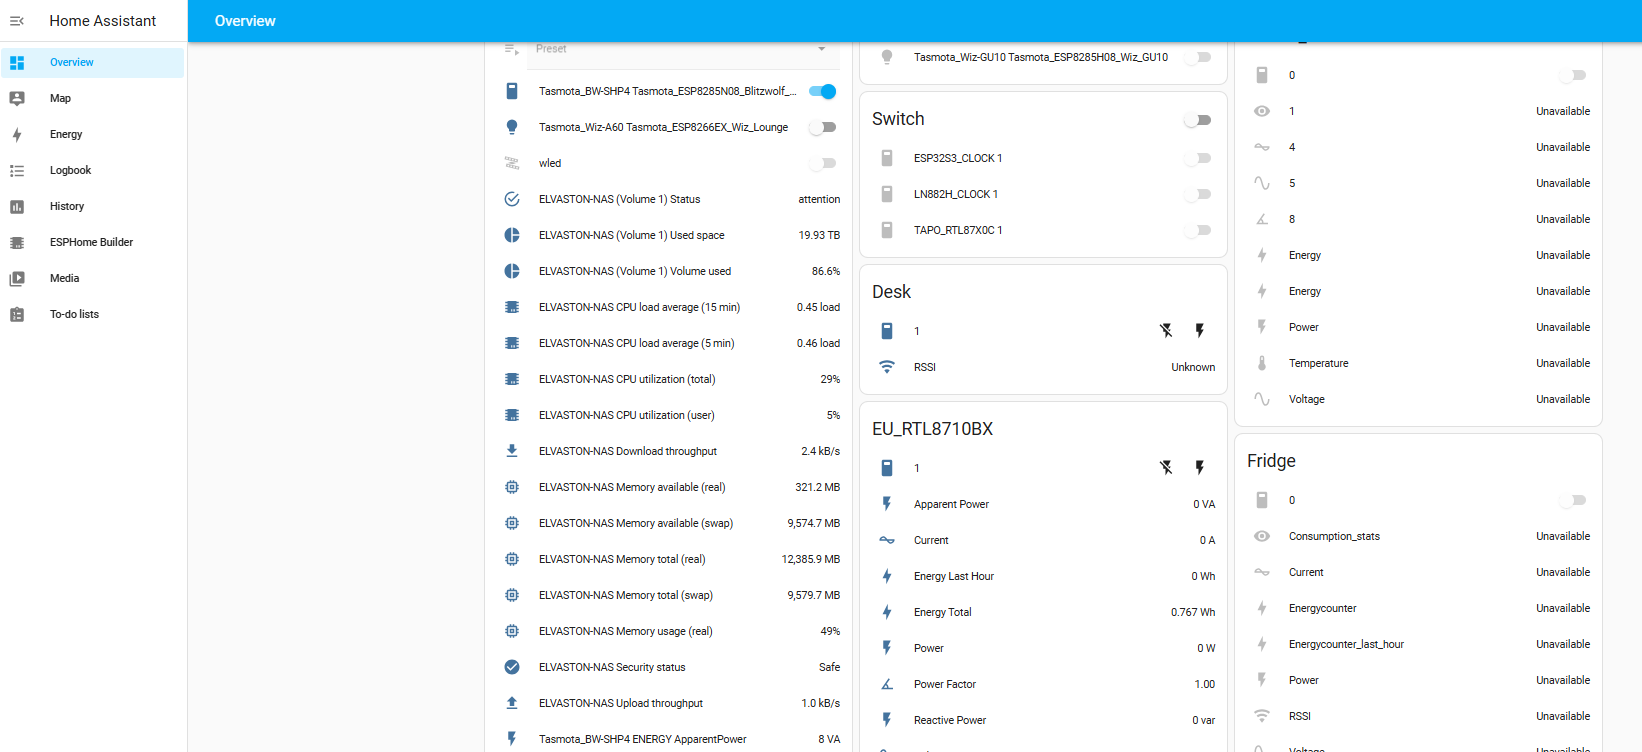The height and width of the screenshot is (752, 1642).
Task: Click the Media play icon
Action: (17, 278)
